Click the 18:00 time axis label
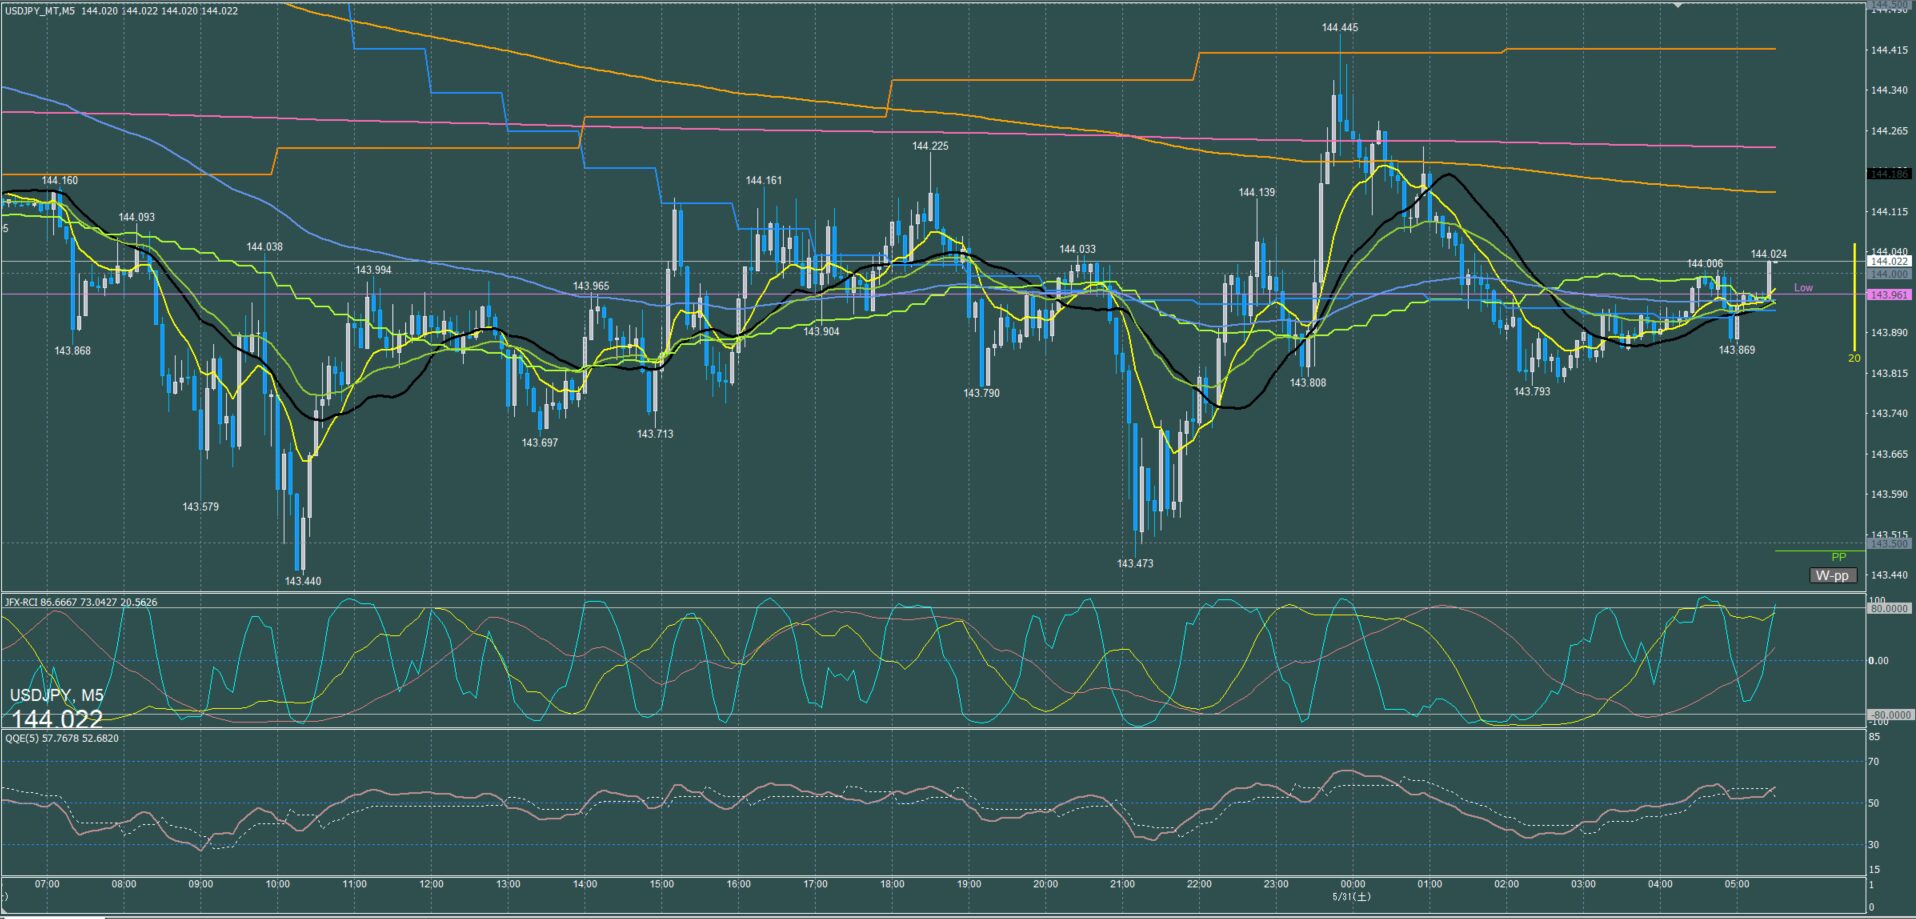The width and height of the screenshot is (1916, 919). coord(893,884)
